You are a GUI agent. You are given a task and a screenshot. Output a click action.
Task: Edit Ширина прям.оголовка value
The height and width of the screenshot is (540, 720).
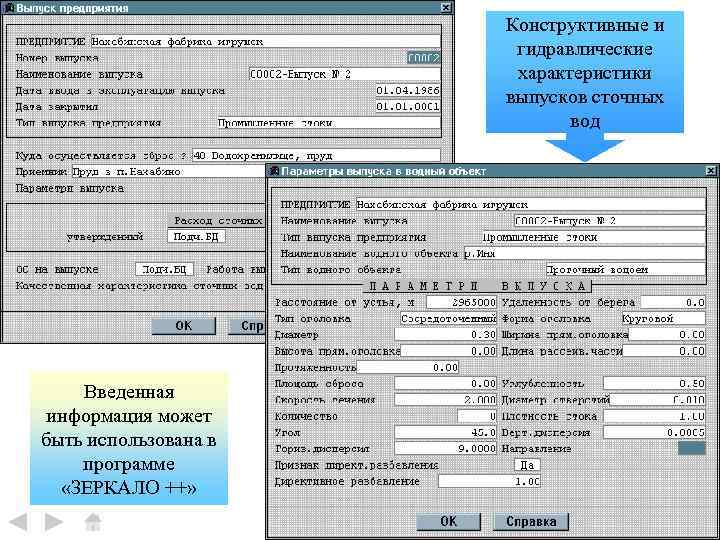(667, 335)
